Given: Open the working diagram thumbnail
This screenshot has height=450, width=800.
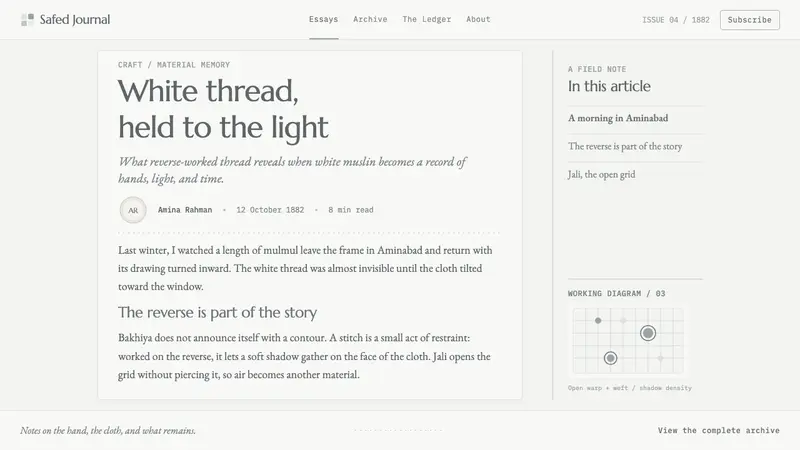Looking at the screenshot, I should click(x=628, y=341).
